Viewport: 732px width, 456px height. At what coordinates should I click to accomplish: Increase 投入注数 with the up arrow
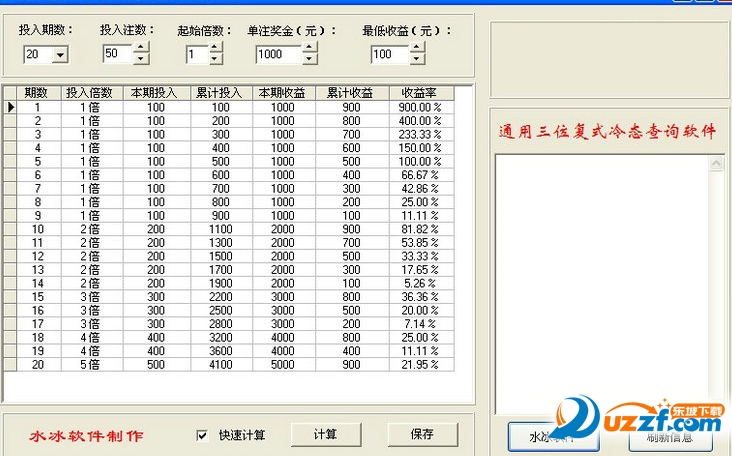click(x=141, y=48)
